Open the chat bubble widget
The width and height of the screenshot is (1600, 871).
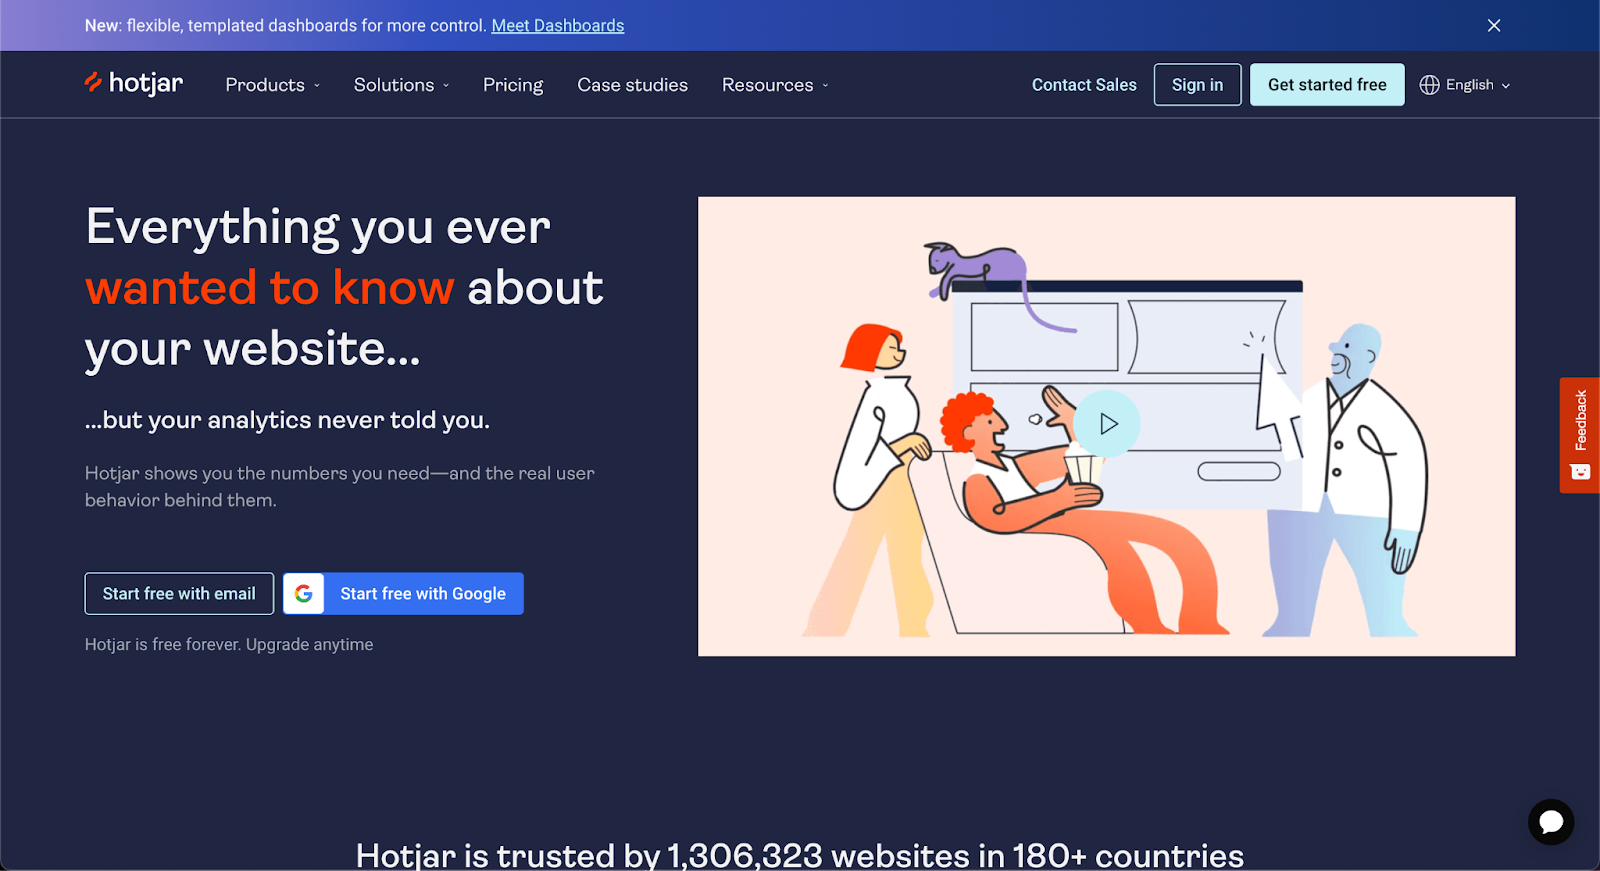coord(1551,822)
